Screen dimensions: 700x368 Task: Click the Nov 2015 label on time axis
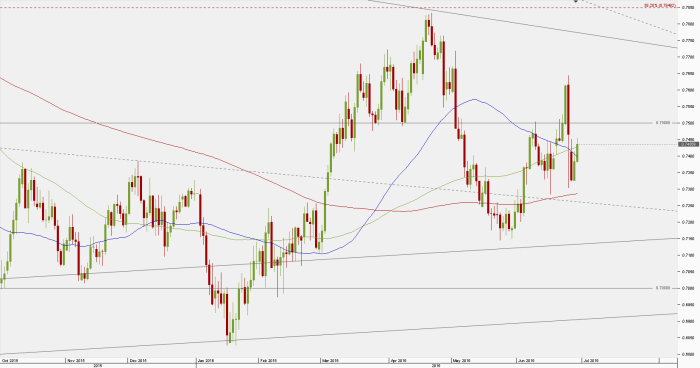pyautogui.click(x=75, y=360)
